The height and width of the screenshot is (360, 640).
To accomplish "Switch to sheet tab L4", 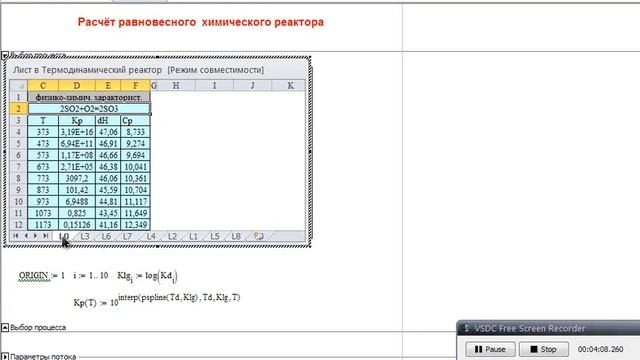I will pos(151,236).
